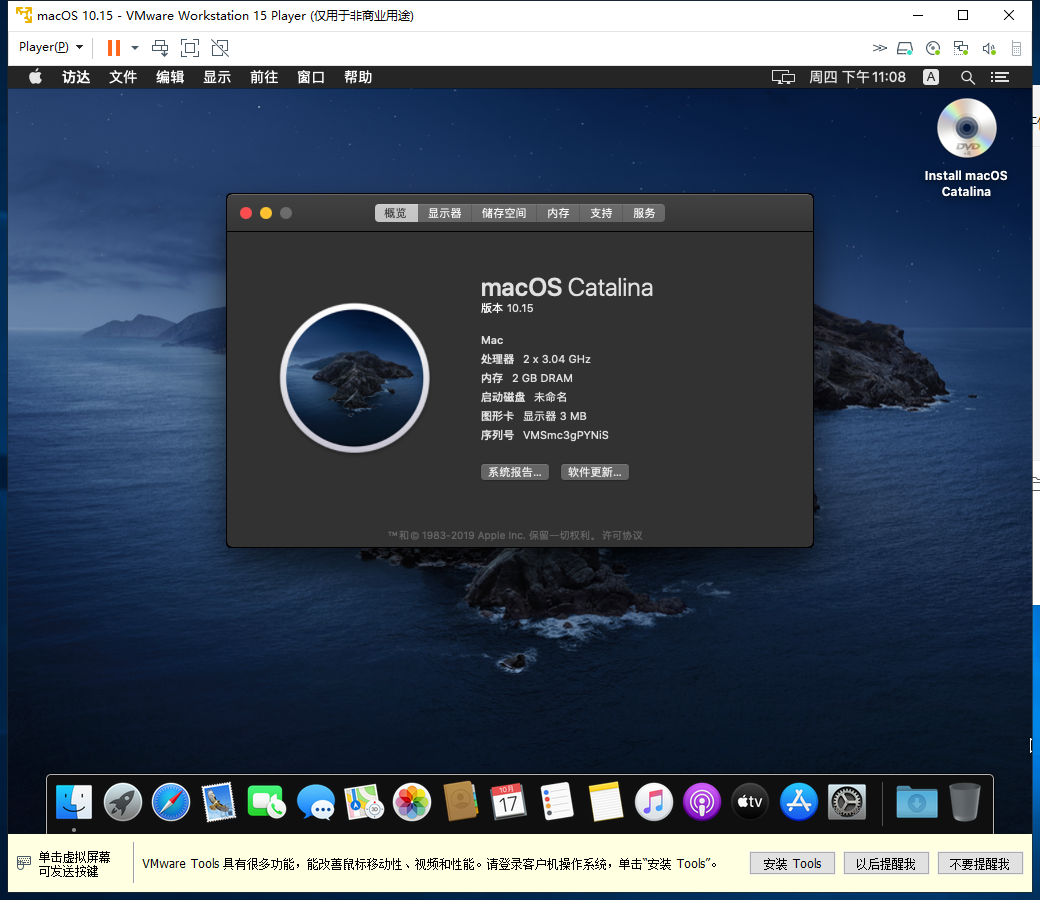Click the display mirroring menu icon

(783, 78)
